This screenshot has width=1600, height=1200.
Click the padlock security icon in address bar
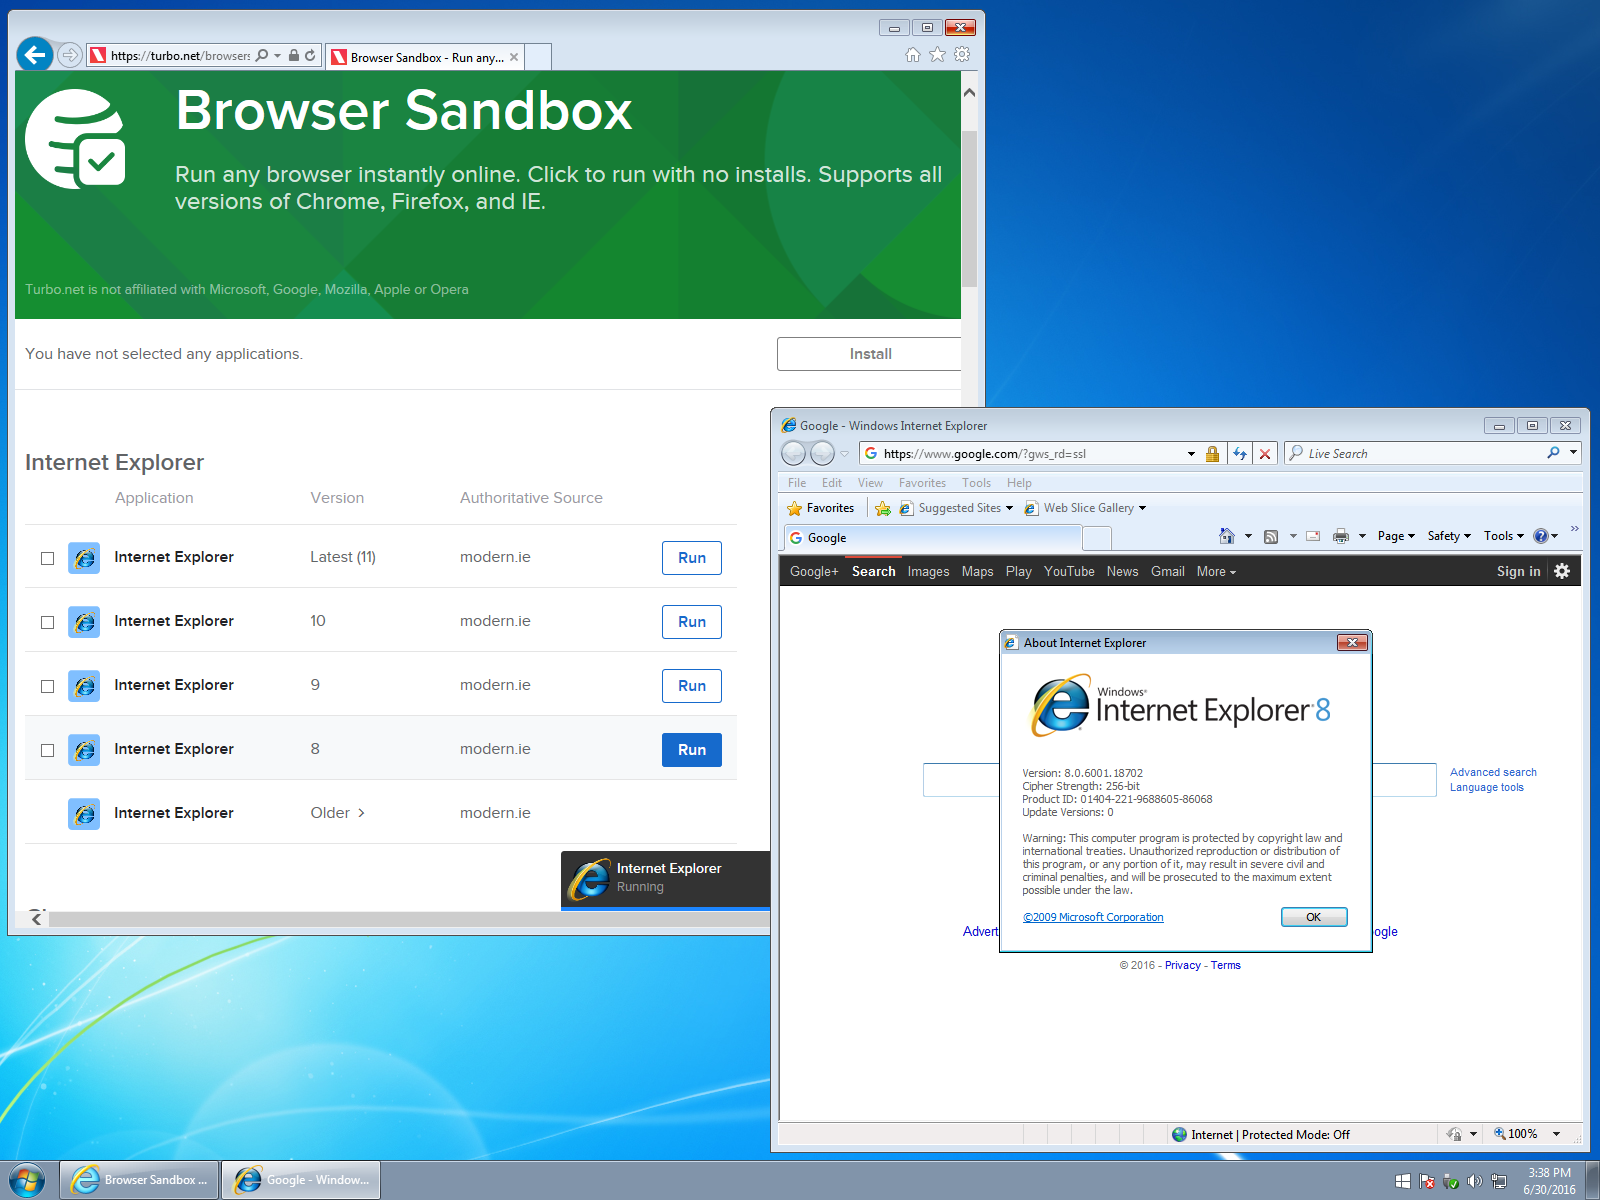click(x=1212, y=453)
